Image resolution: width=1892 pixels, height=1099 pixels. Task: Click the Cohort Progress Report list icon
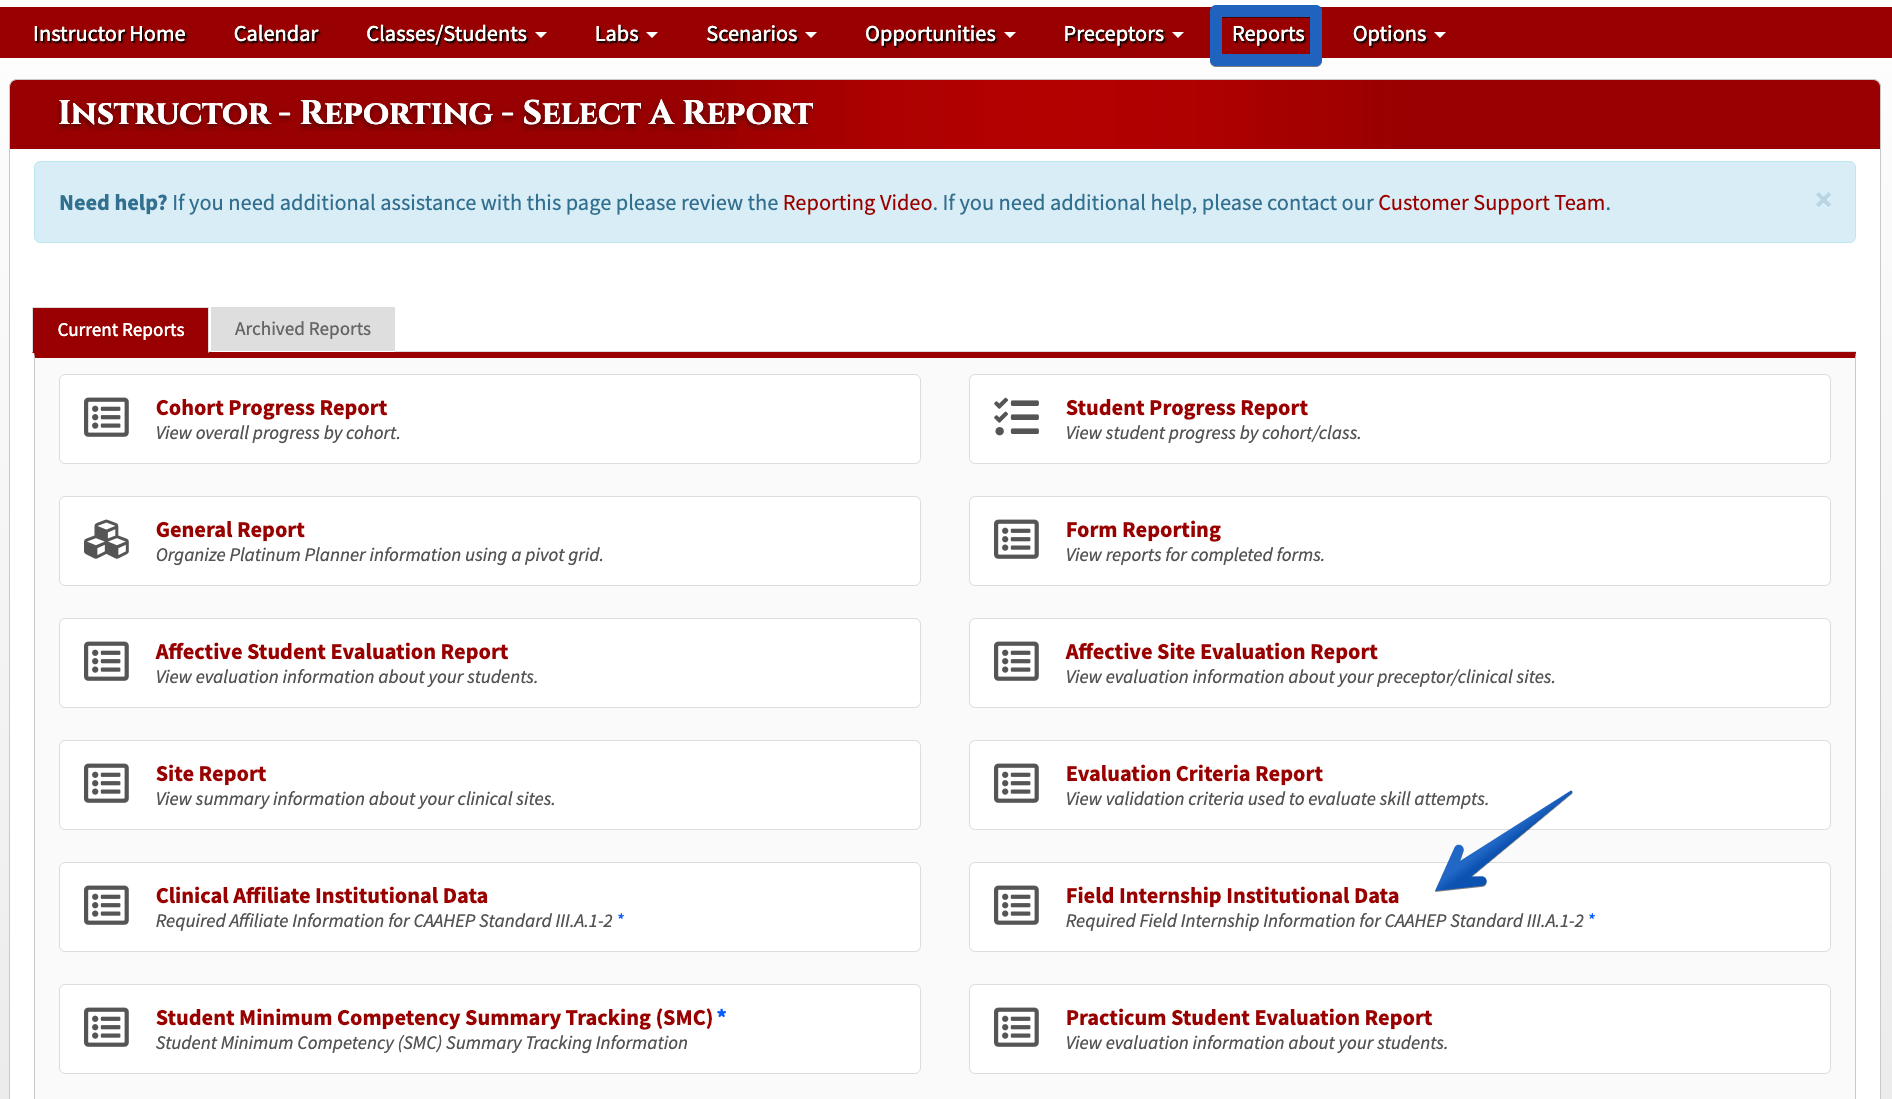point(106,418)
